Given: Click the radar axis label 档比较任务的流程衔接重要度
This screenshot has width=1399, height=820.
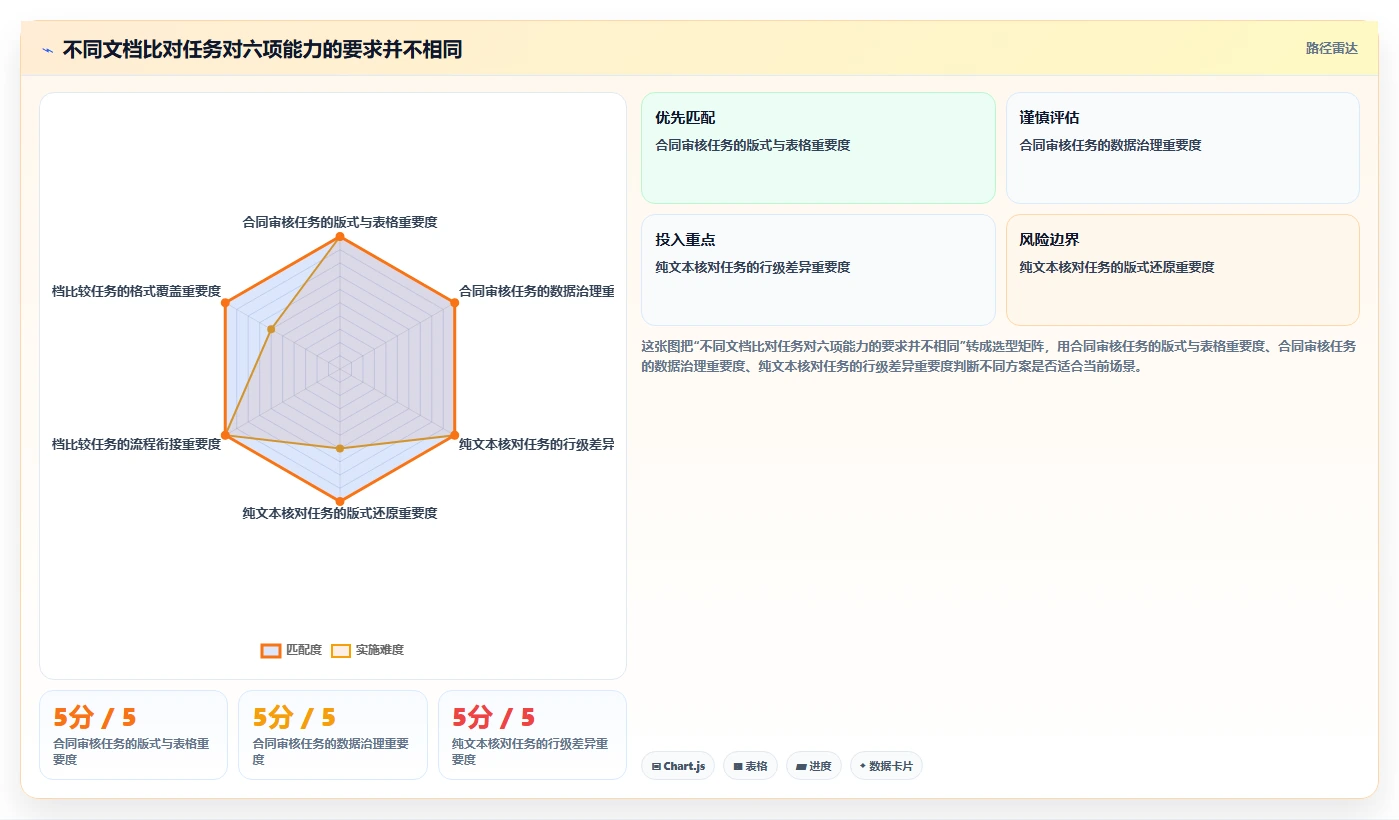Looking at the screenshot, I should [136, 444].
